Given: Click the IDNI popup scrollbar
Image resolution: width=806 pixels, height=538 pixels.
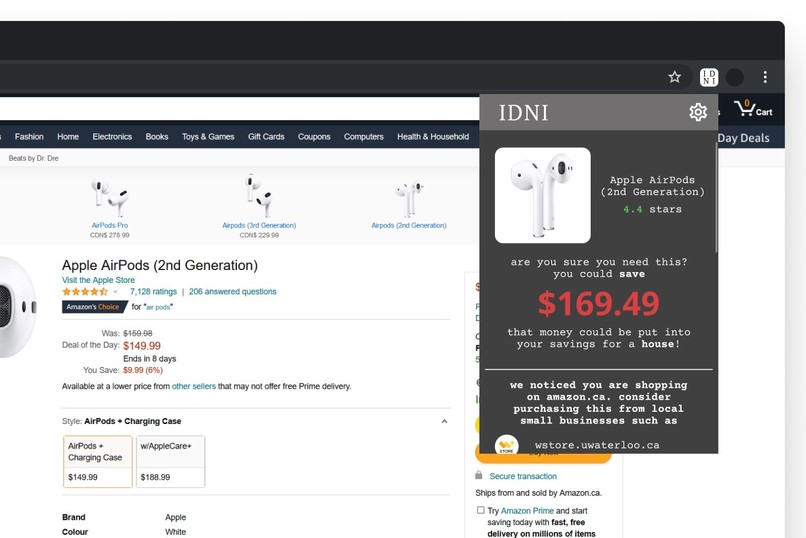Looking at the screenshot, I should tap(716, 198).
